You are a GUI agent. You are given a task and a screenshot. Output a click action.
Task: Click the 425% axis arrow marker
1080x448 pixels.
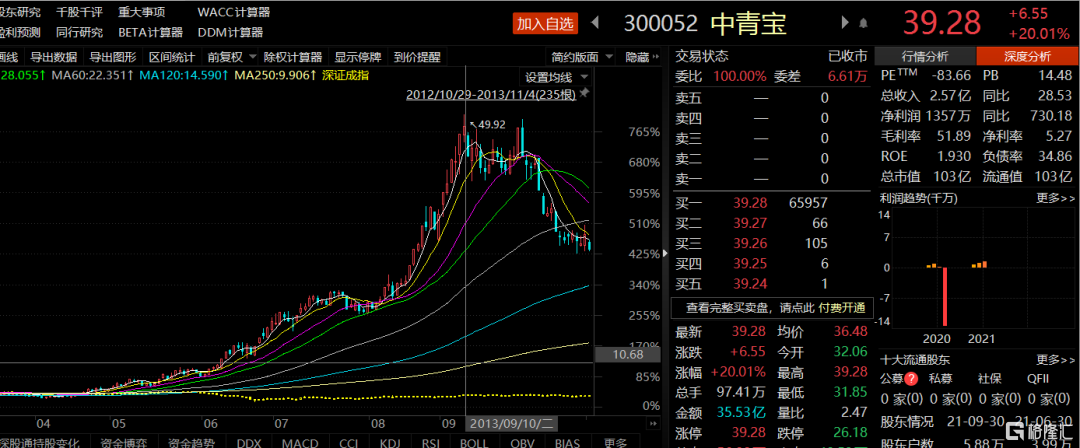click(665, 254)
